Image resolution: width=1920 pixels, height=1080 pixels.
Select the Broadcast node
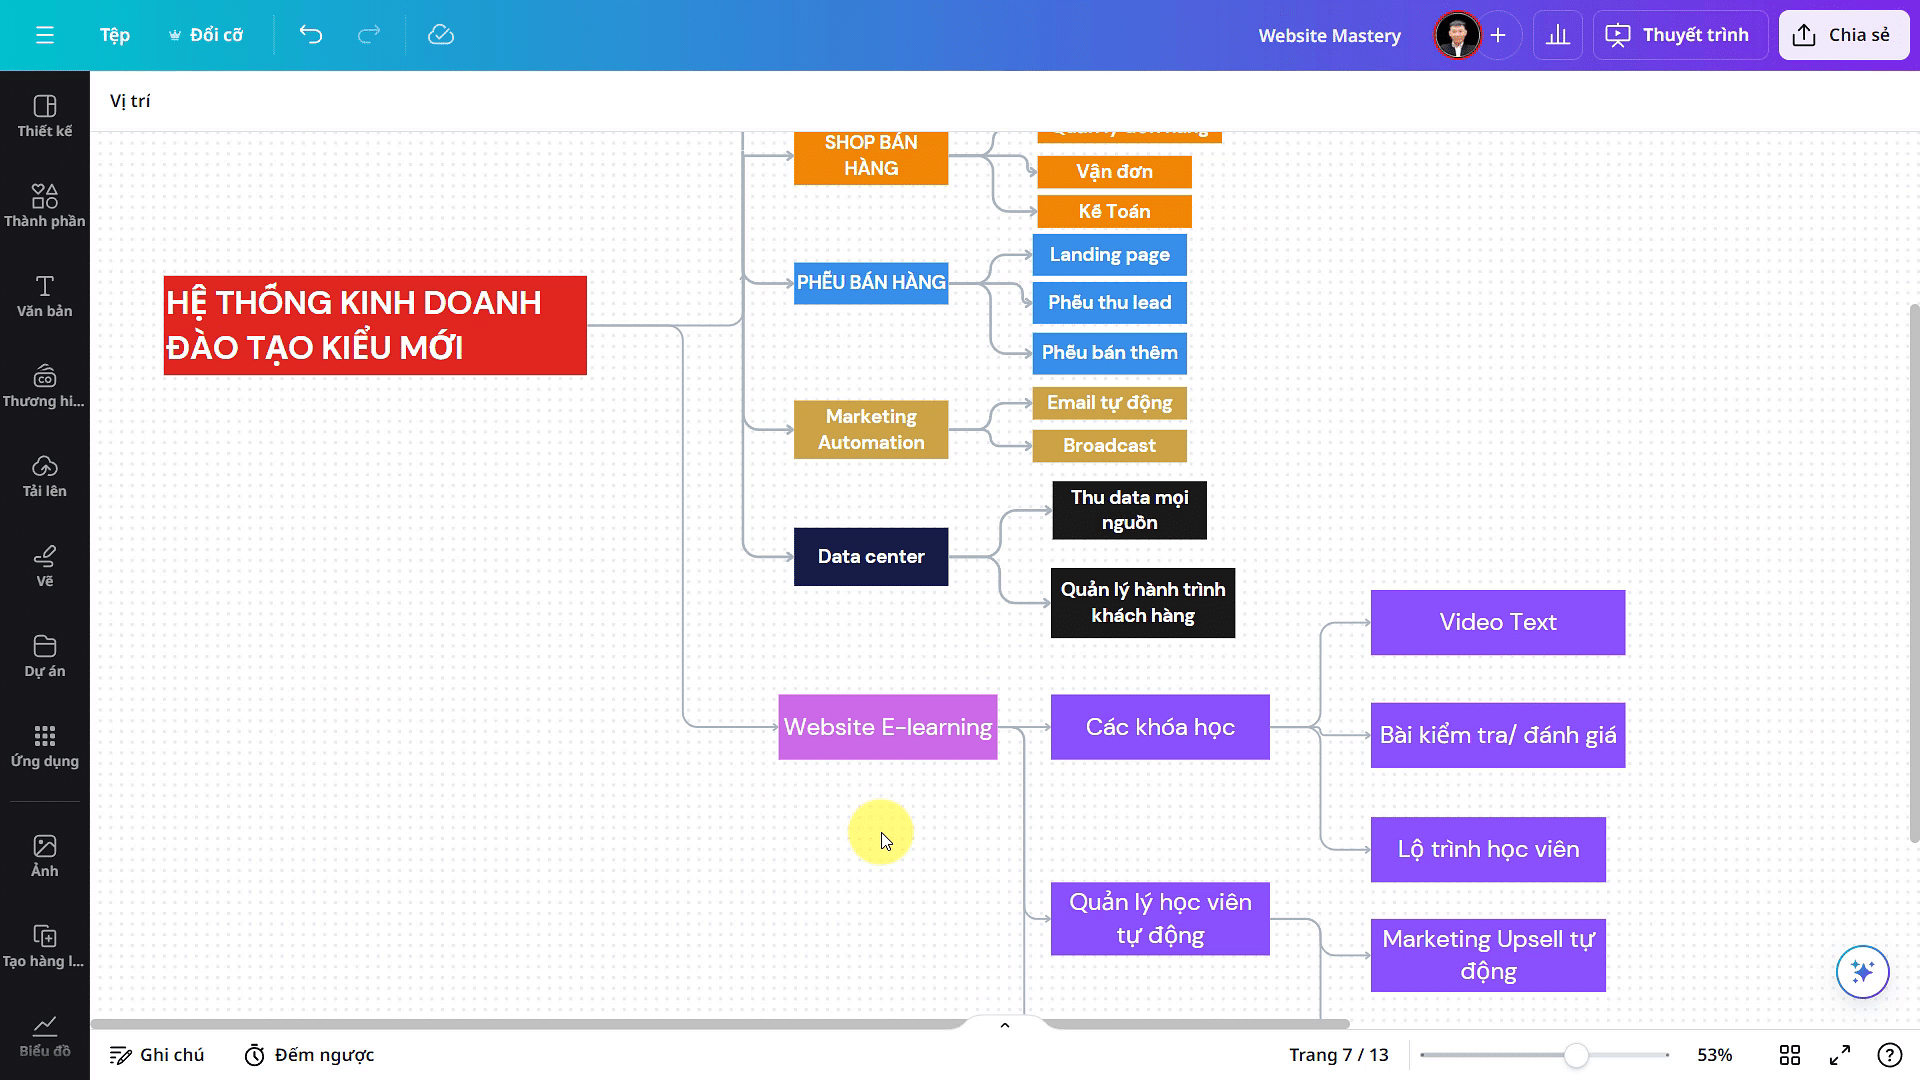coord(1109,446)
